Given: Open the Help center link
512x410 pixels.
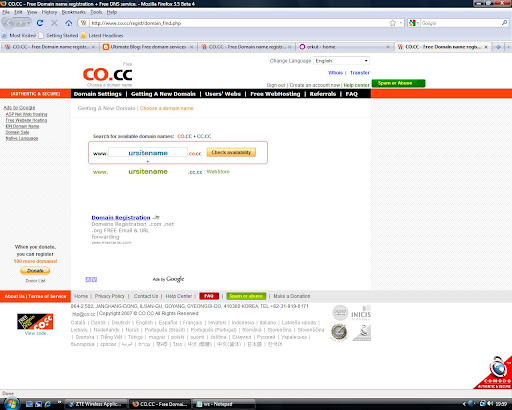Looking at the screenshot, I should [x=356, y=85].
